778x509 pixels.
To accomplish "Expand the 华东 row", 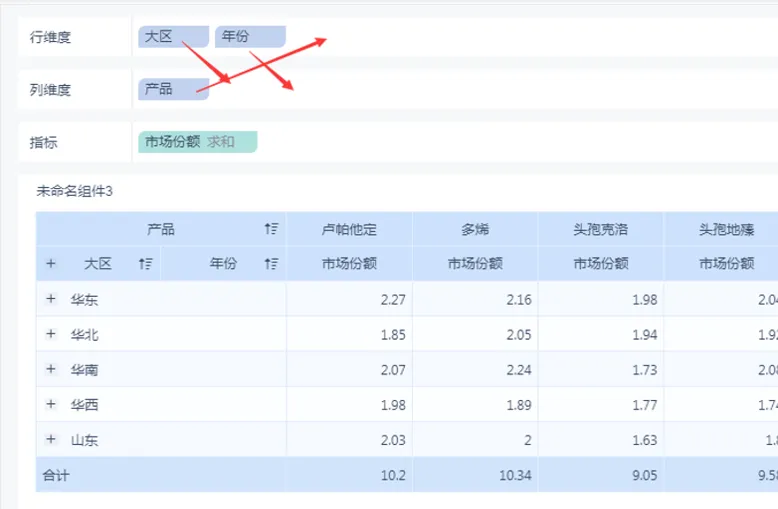I will pyautogui.click(x=51, y=299).
